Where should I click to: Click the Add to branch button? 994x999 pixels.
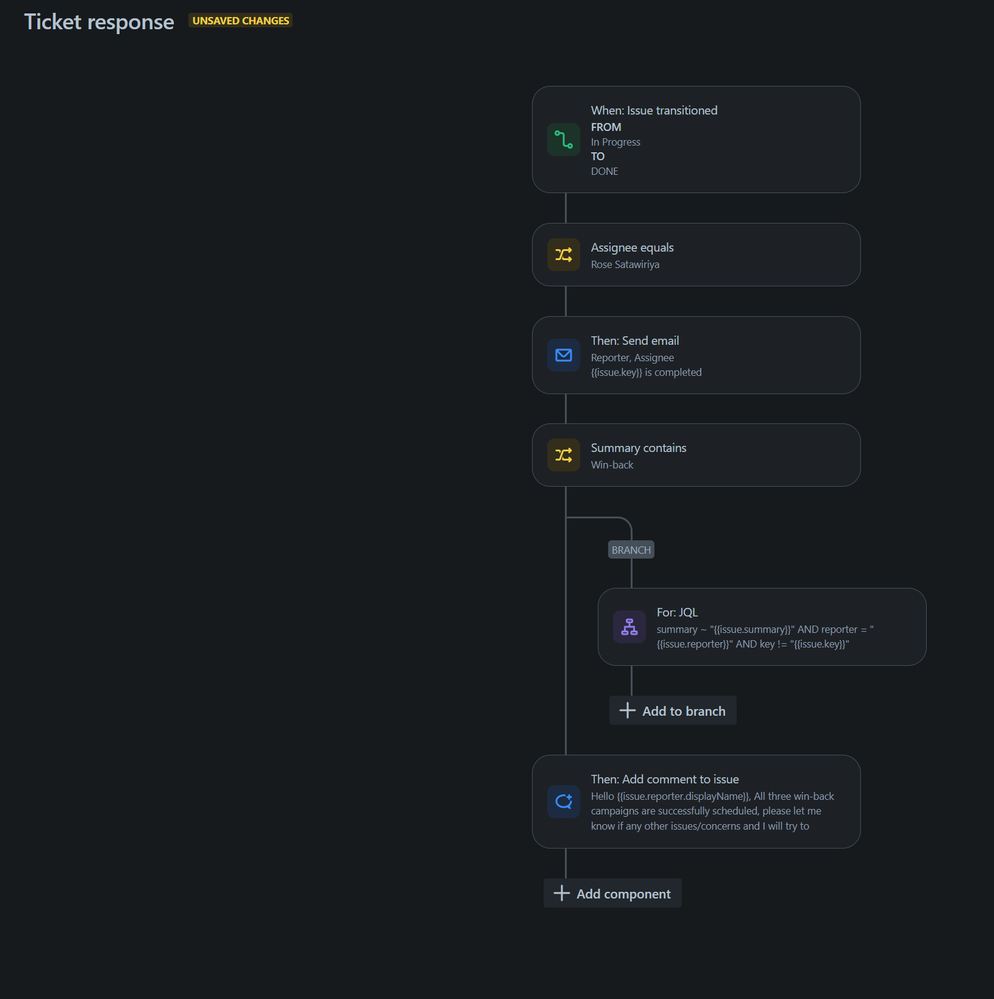672,710
